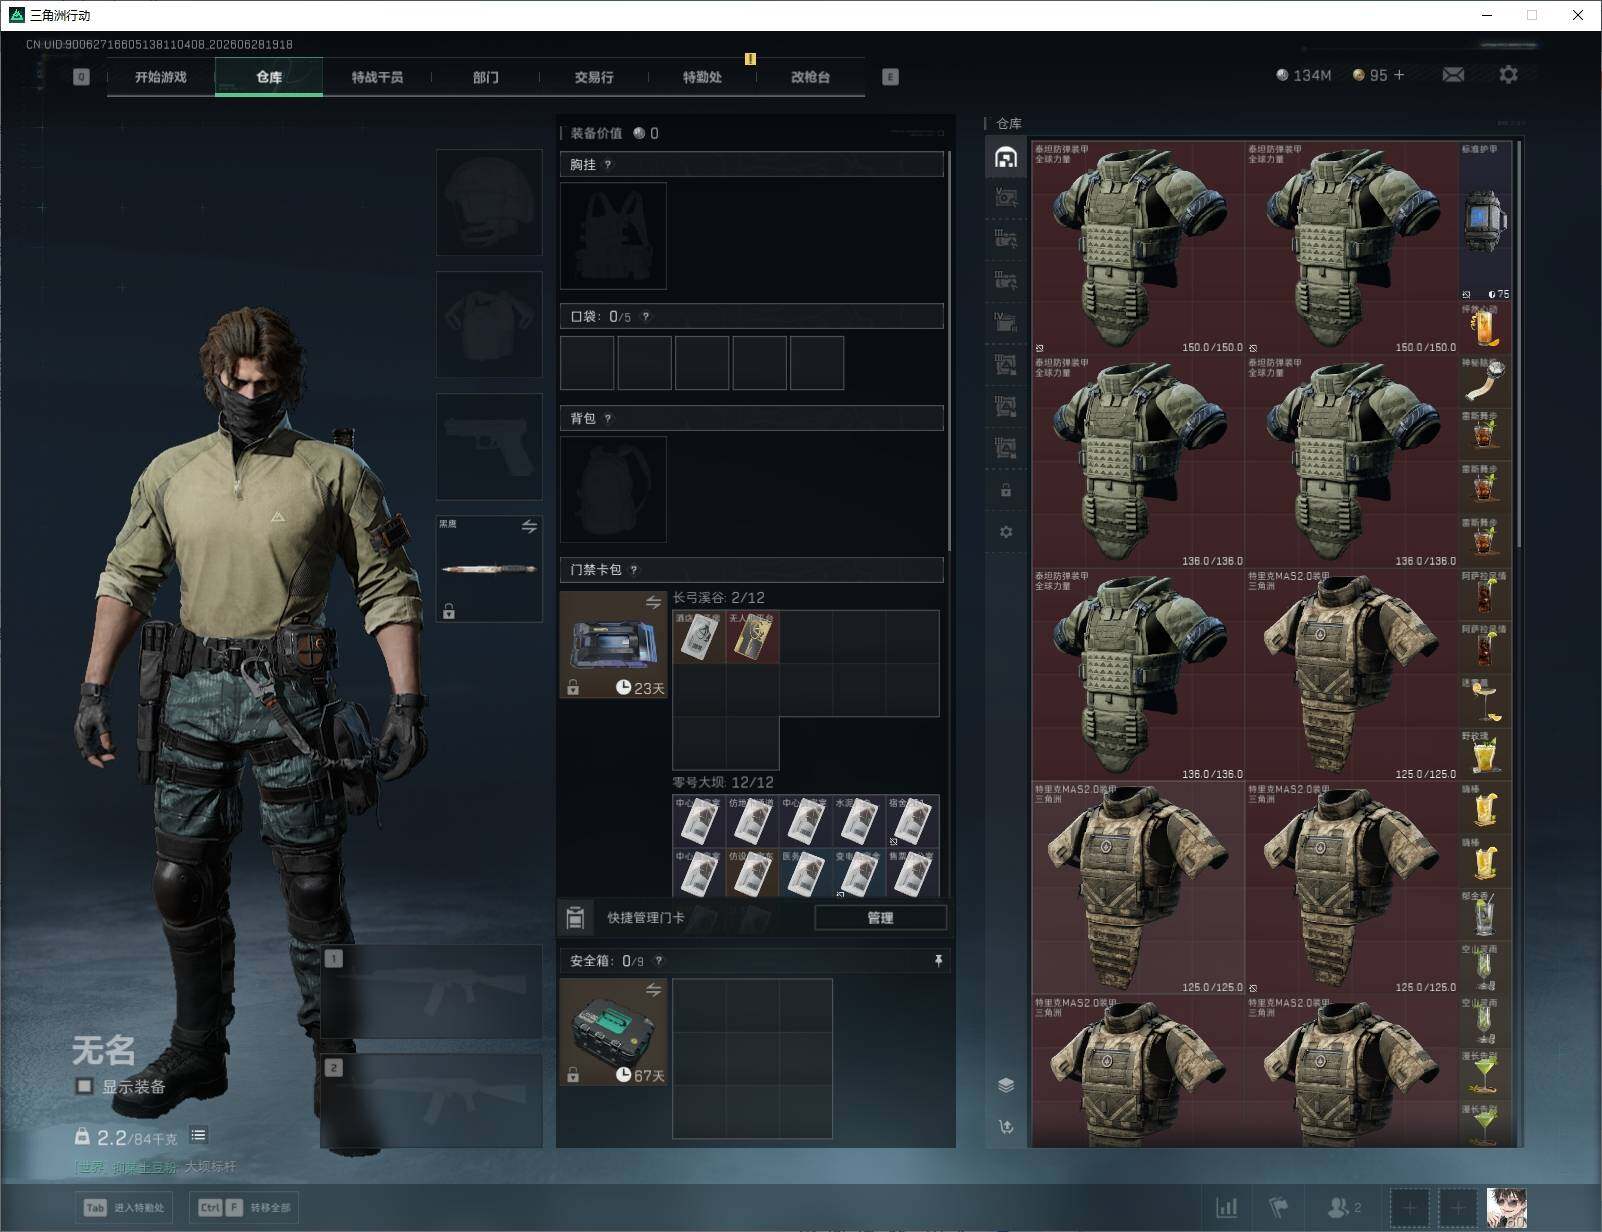Open the mail envelope icon
This screenshot has width=1602, height=1232.
[x=1453, y=75]
